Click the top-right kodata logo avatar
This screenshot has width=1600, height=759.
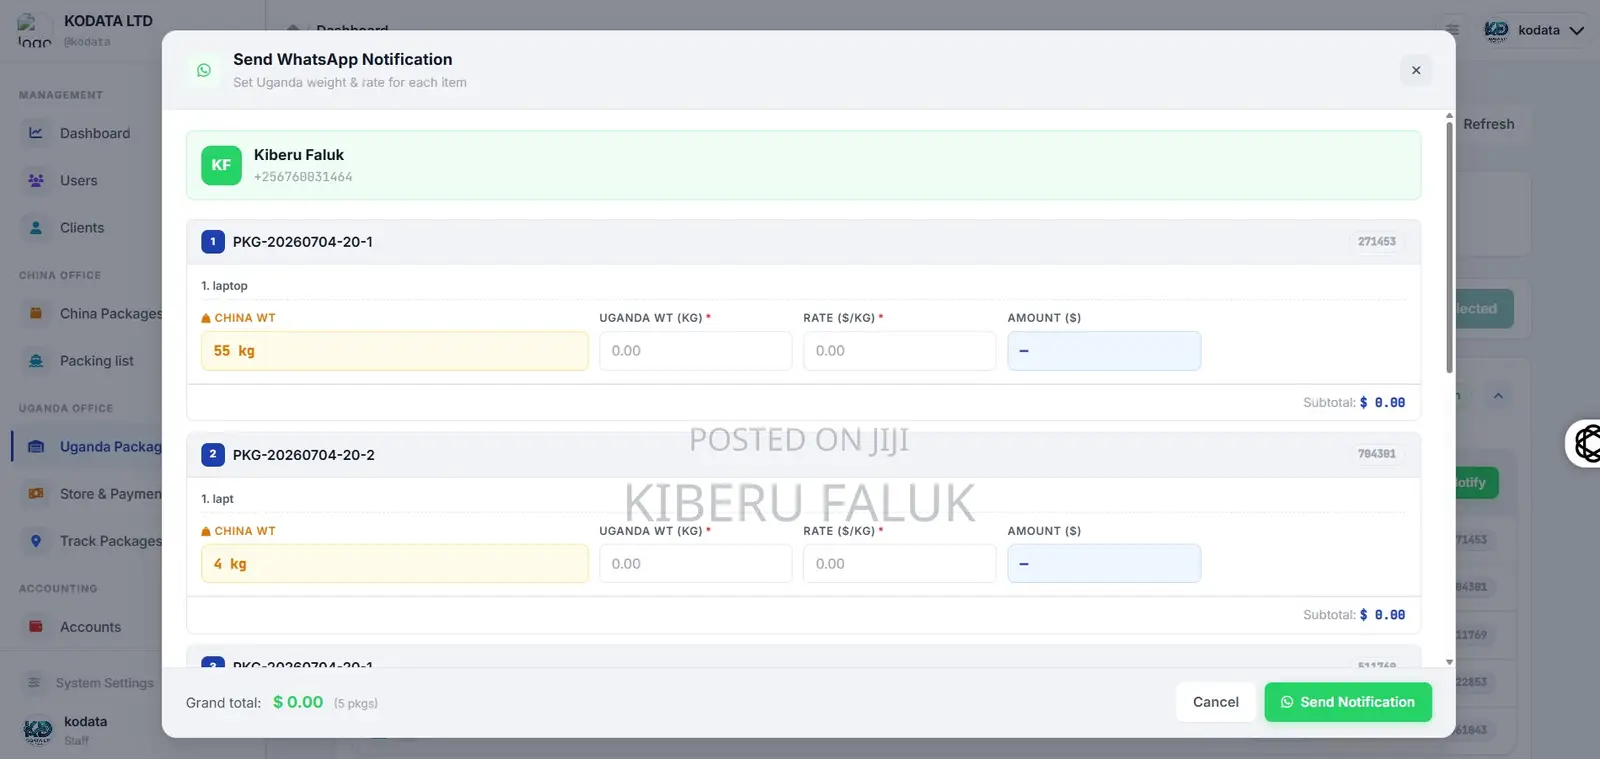click(x=1496, y=30)
